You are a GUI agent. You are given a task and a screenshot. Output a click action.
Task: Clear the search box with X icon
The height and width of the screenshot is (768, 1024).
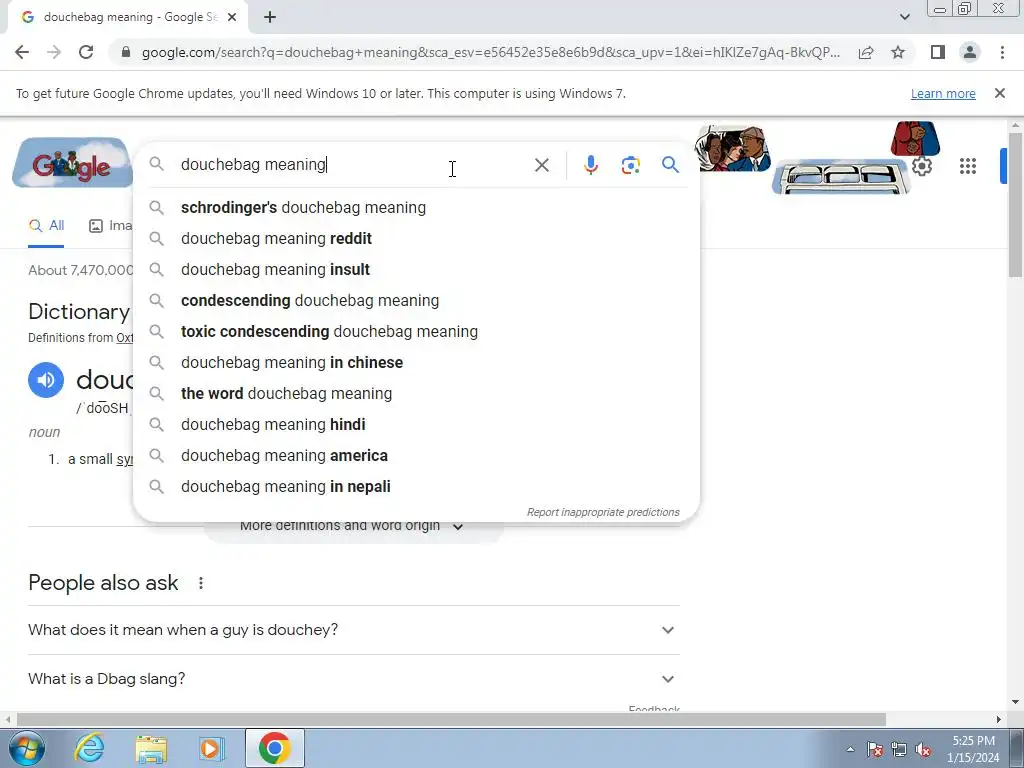541,165
